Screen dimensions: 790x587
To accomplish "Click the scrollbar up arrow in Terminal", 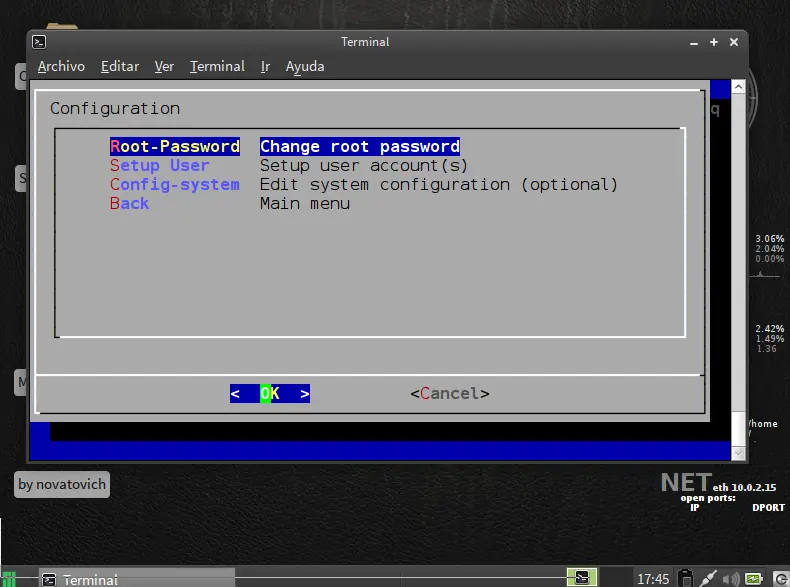I will tap(738, 87).
